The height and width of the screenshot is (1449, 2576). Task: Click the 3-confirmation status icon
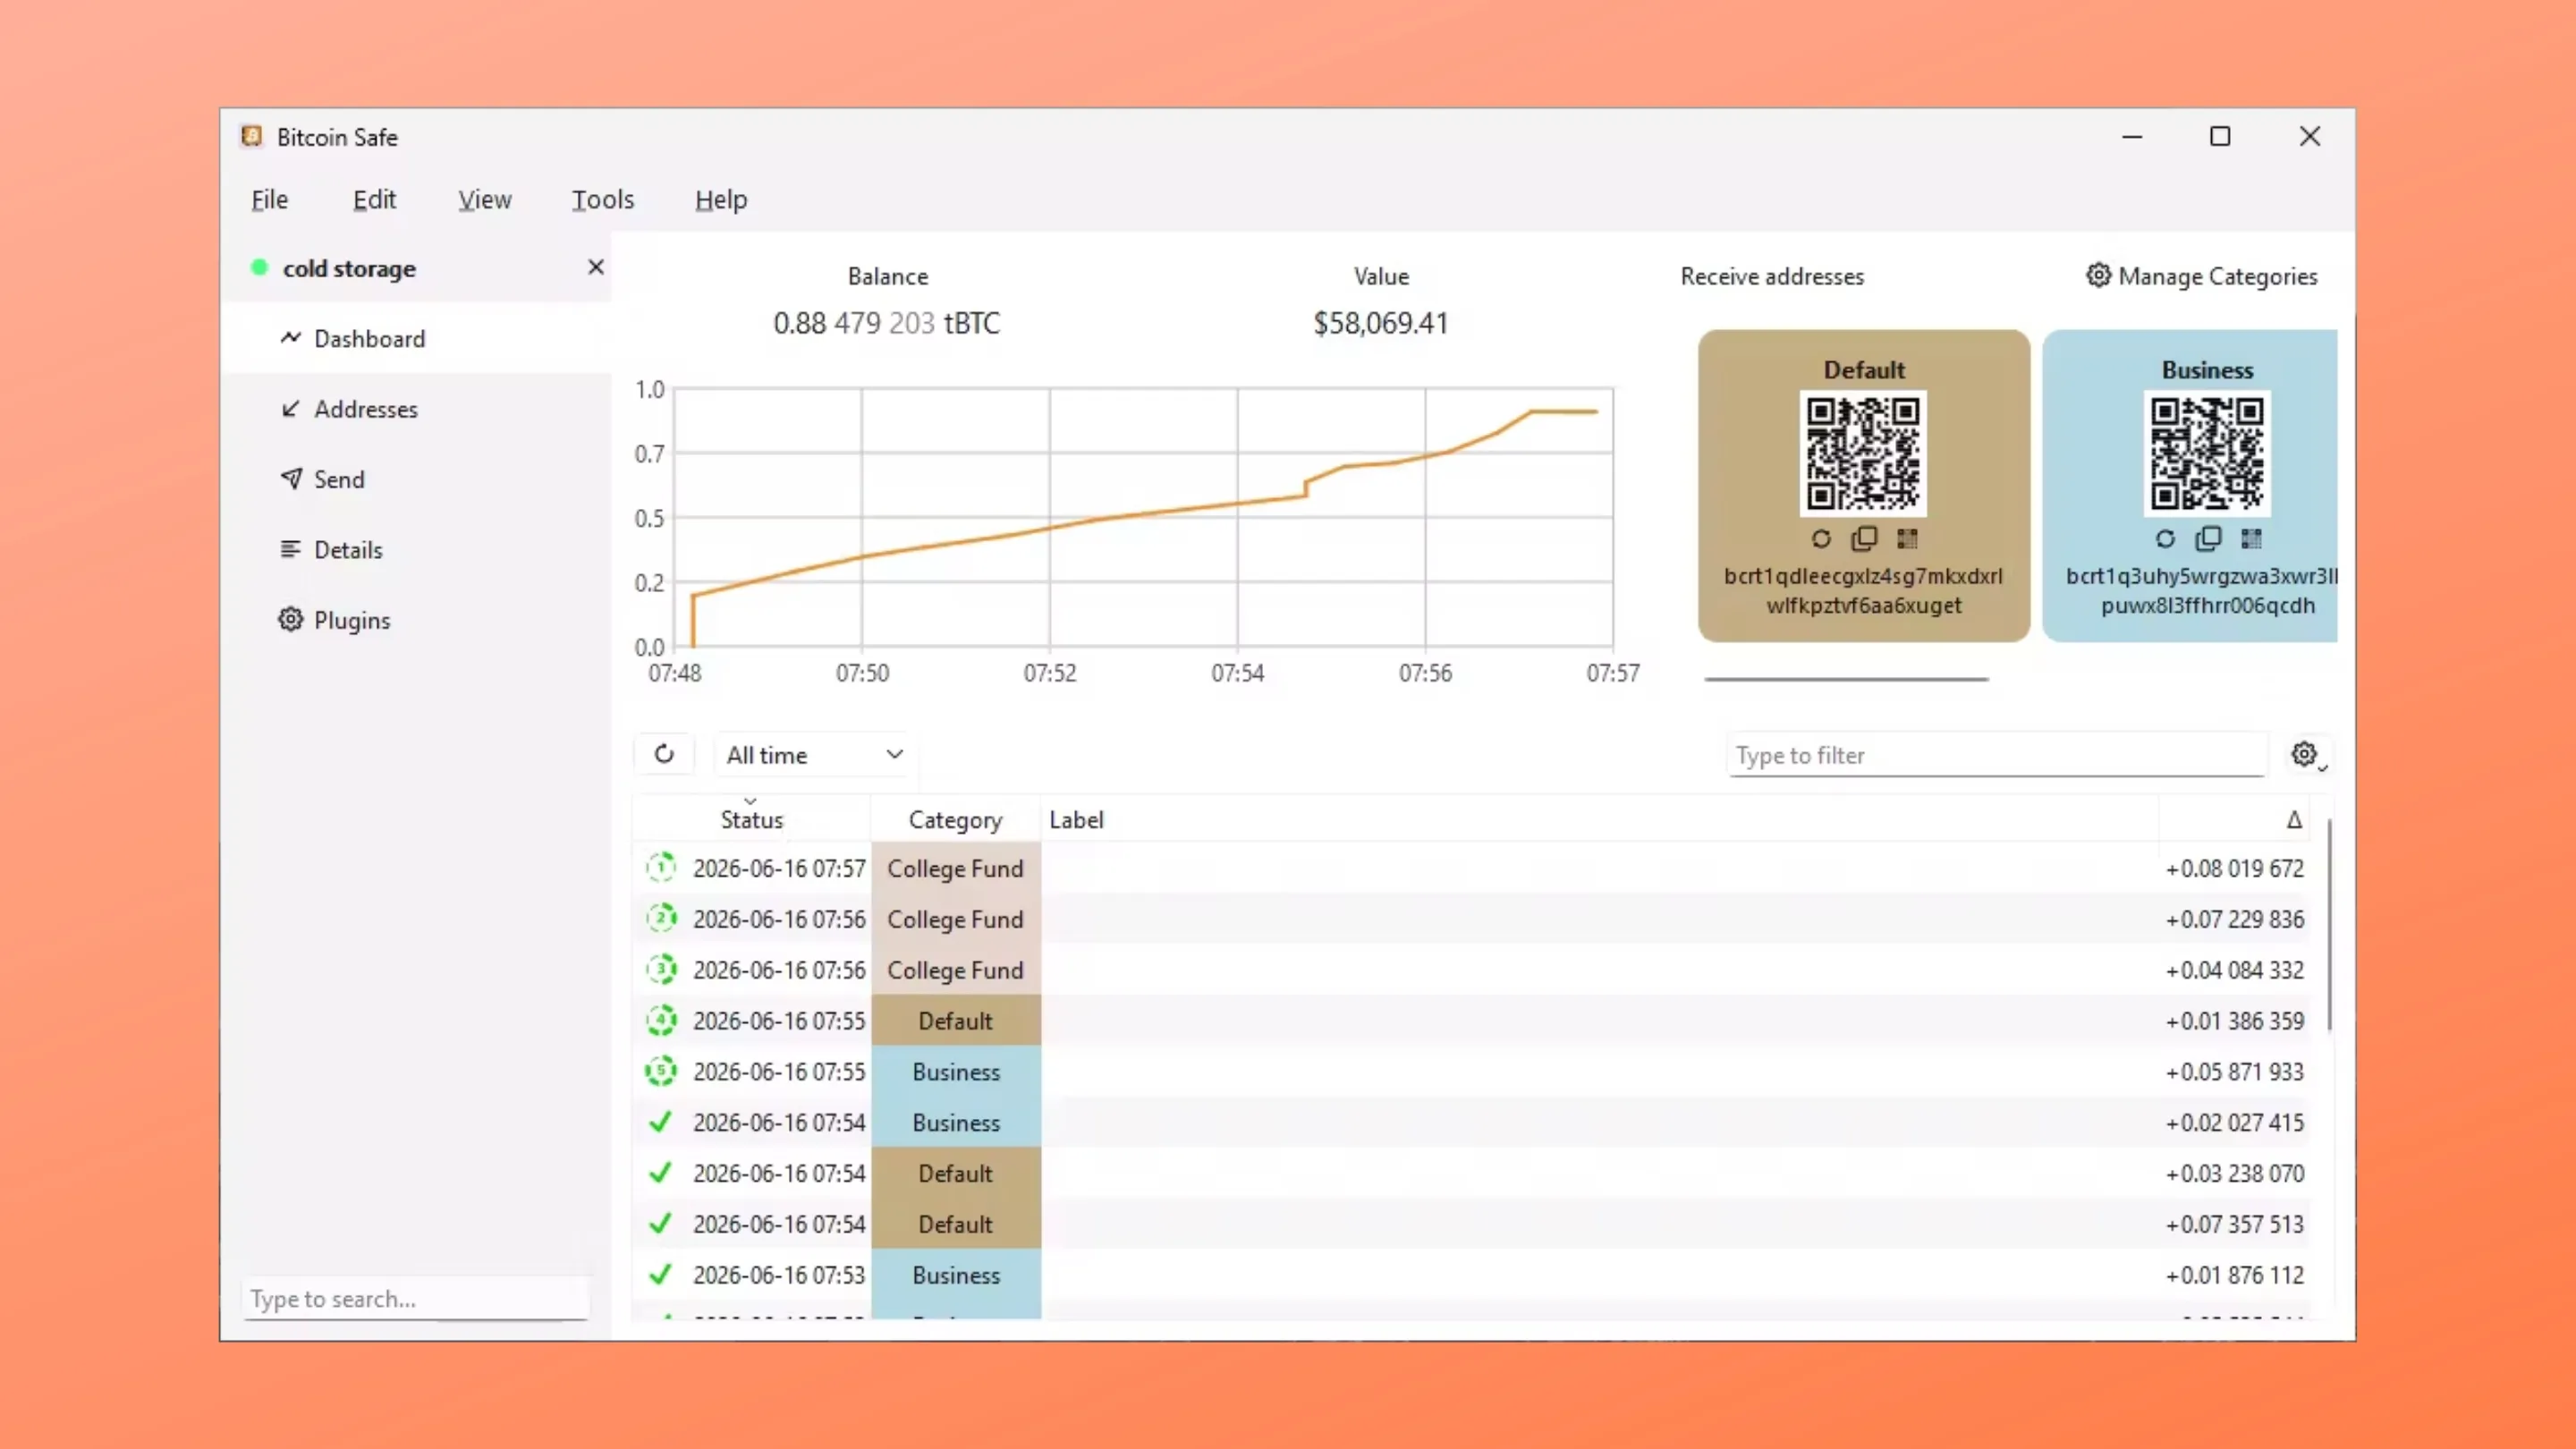pos(661,969)
